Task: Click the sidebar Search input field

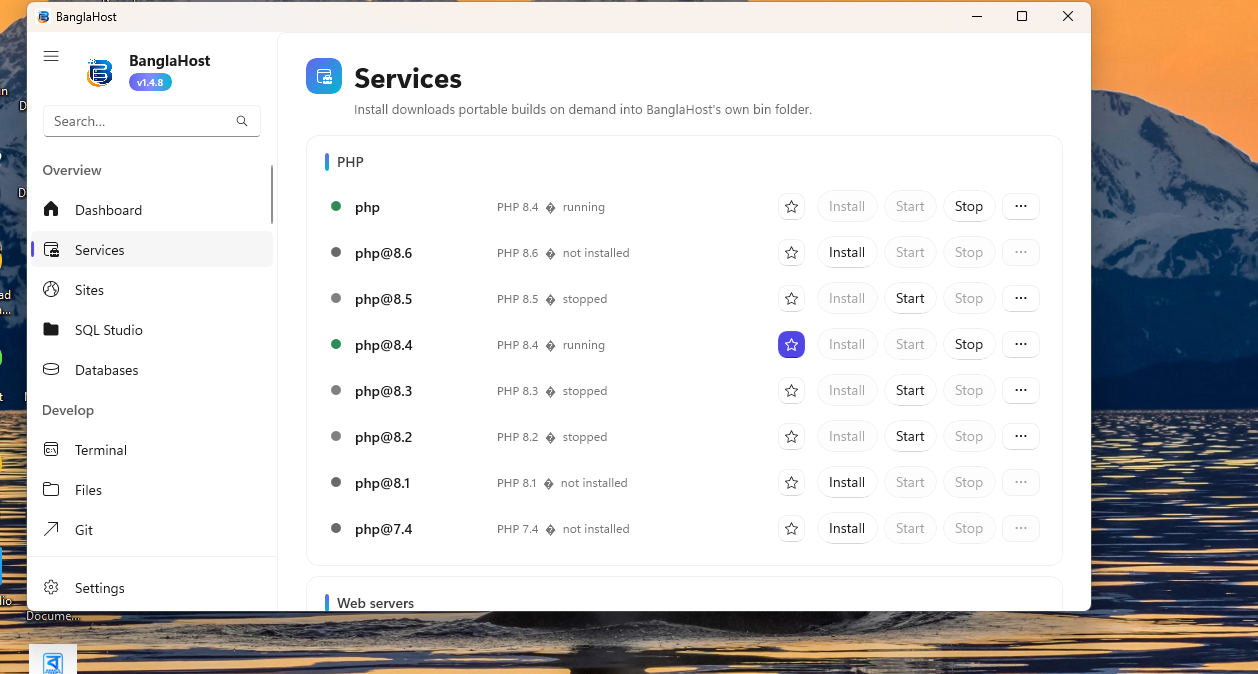Action: point(152,121)
